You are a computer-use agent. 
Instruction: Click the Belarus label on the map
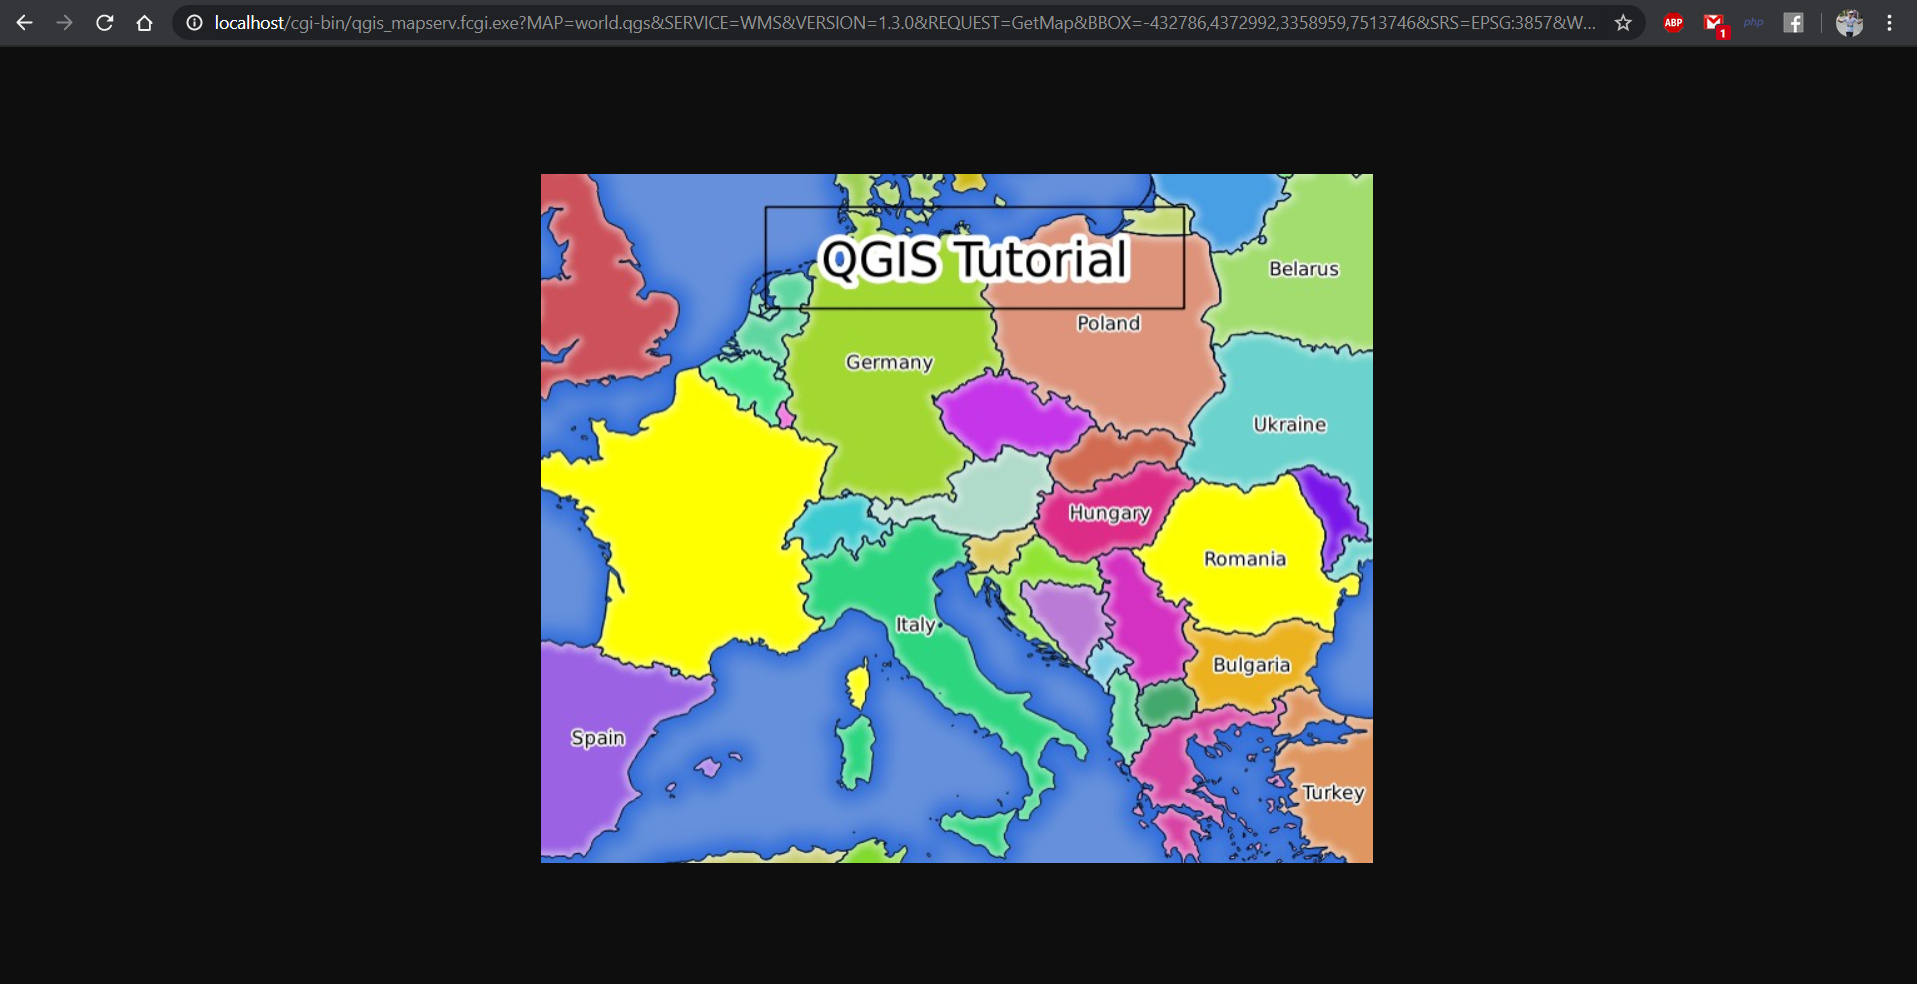tap(1303, 268)
